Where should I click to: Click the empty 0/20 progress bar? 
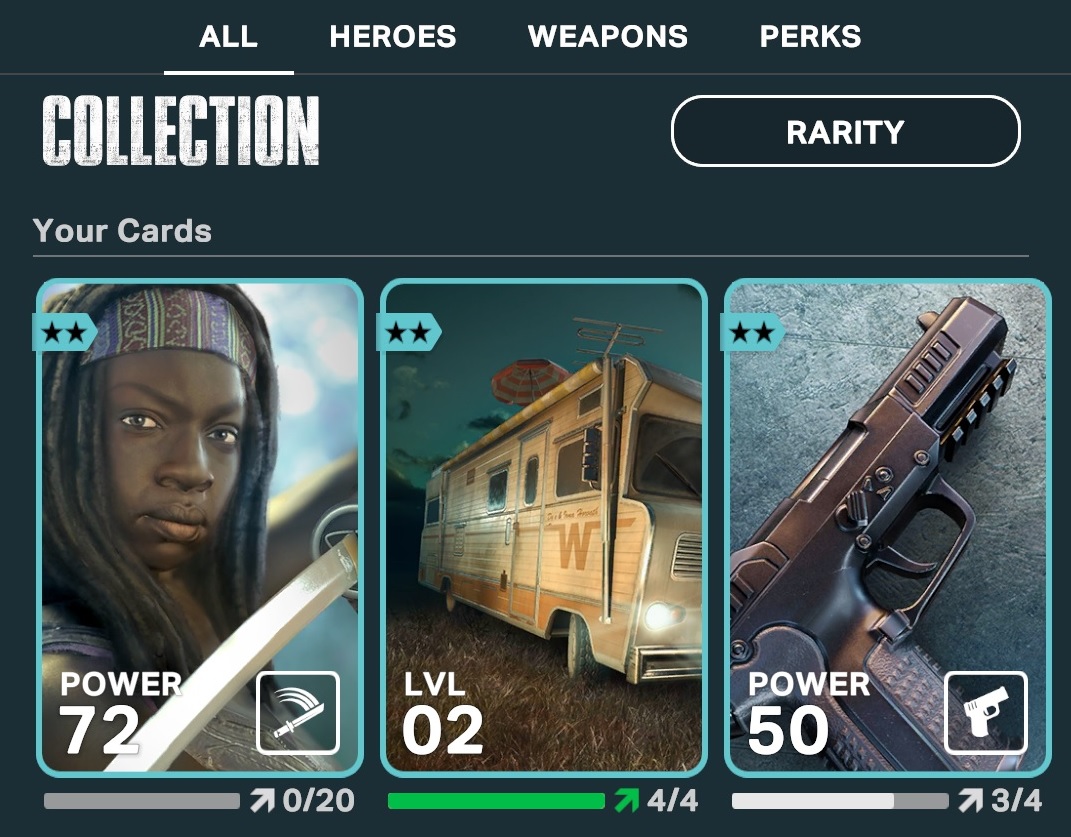click(x=142, y=801)
